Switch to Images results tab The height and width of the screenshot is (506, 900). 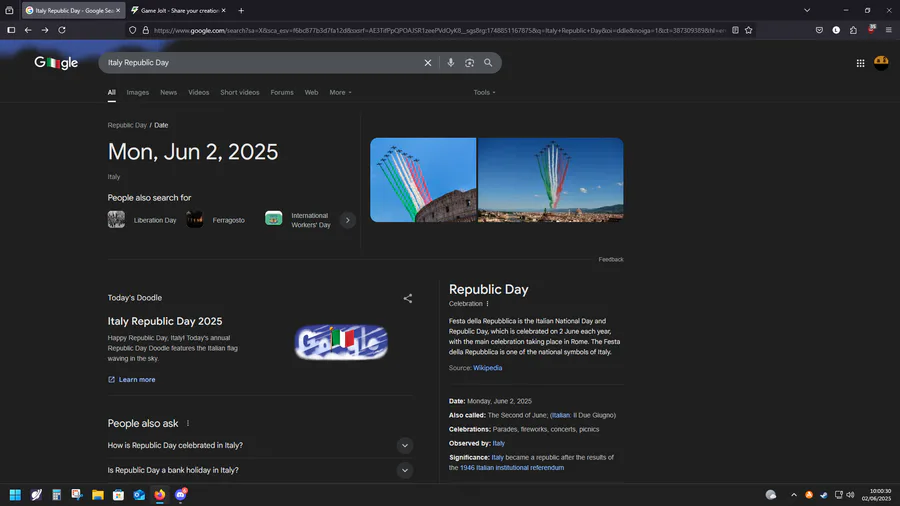pos(138,92)
